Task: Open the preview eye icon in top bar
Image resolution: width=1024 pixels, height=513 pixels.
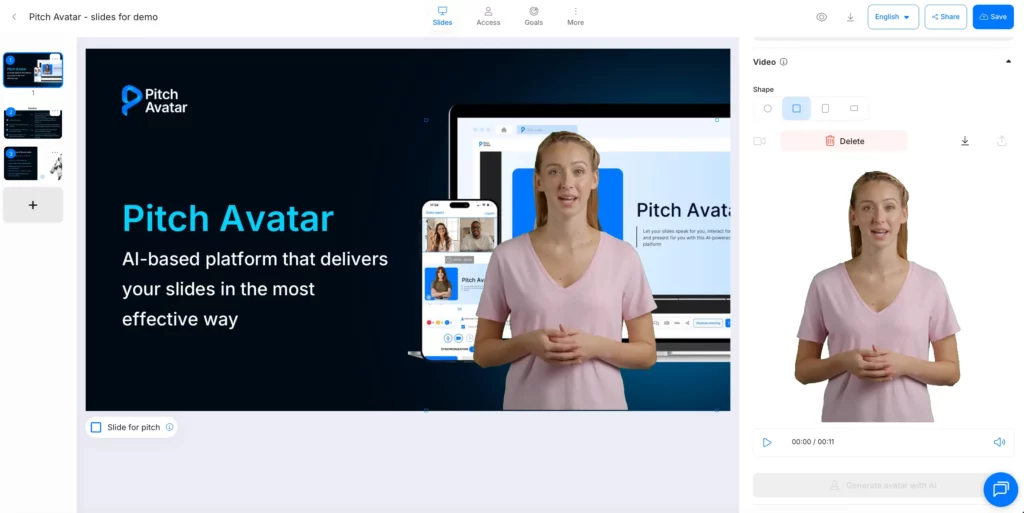Action: click(821, 17)
